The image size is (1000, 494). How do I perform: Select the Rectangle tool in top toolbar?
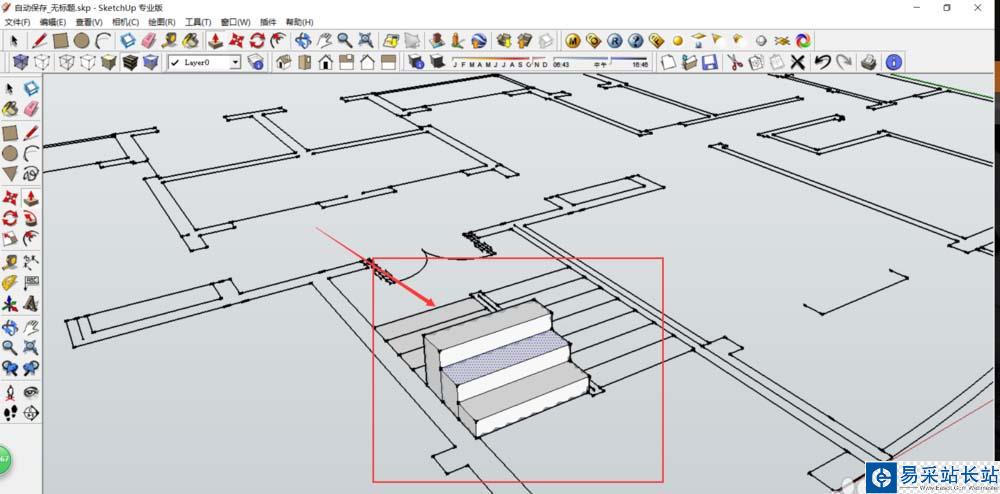(x=61, y=41)
